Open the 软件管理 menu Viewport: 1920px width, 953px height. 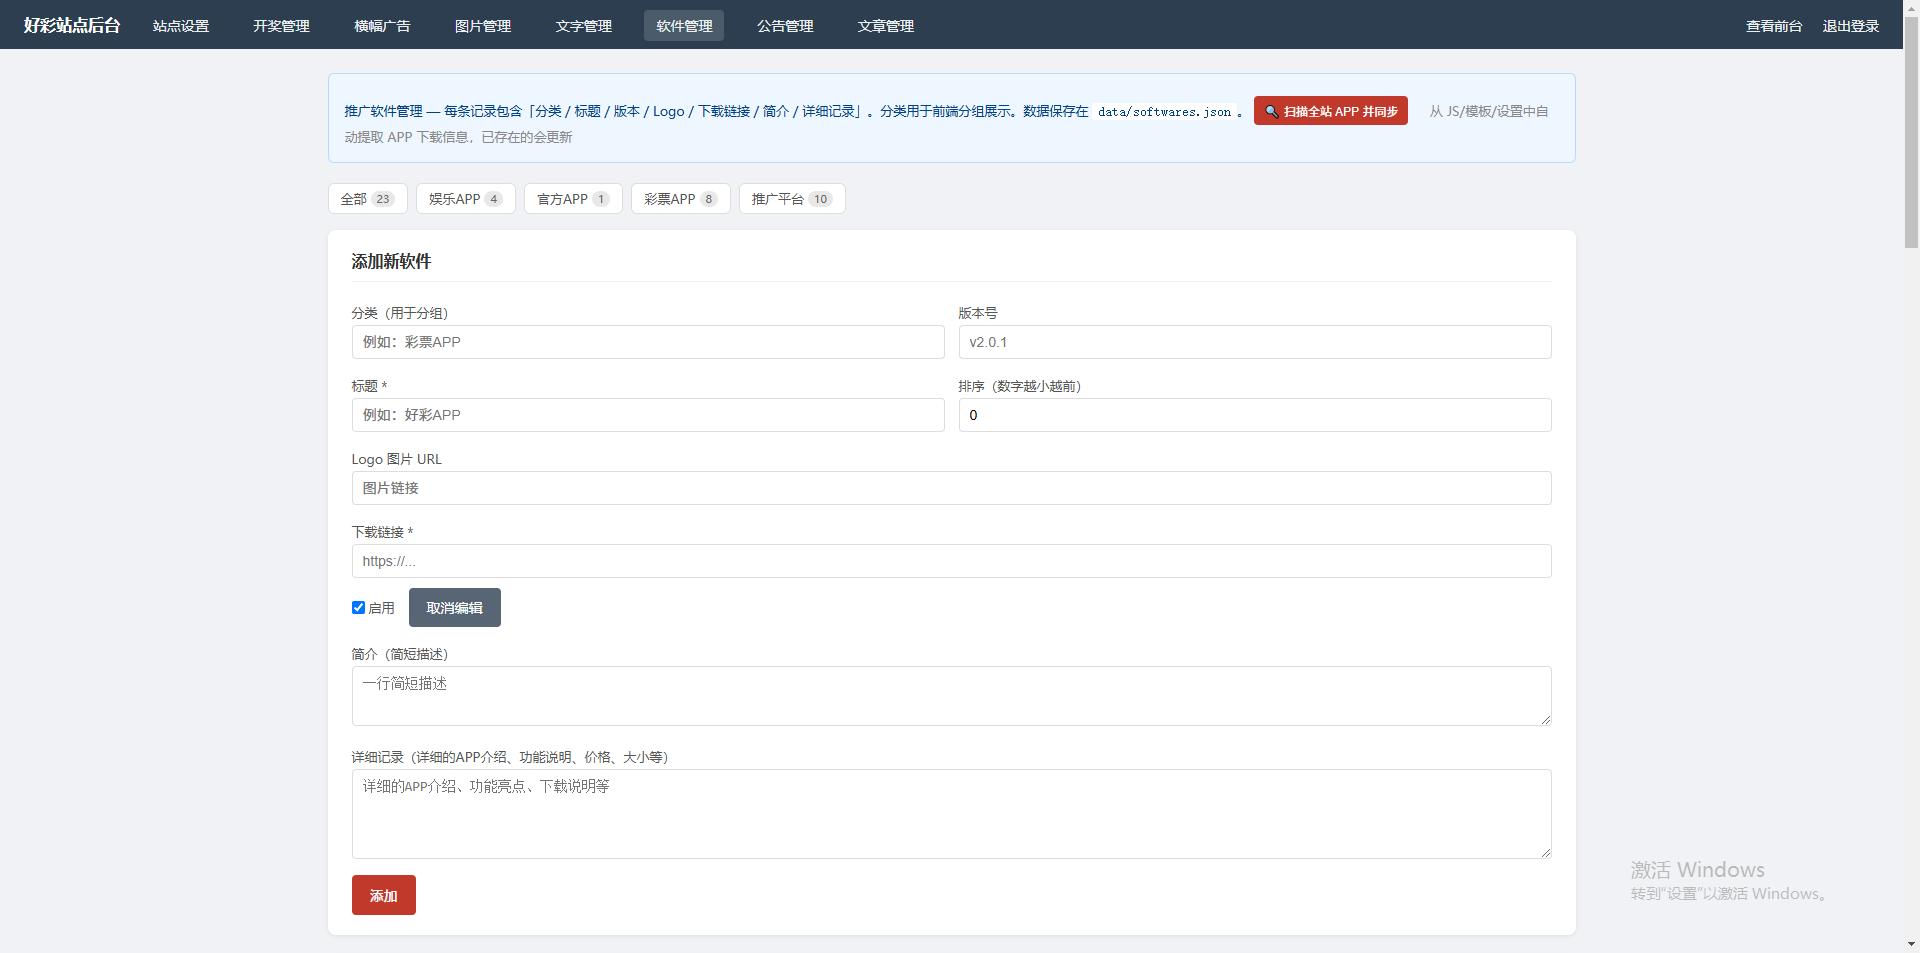click(x=684, y=25)
